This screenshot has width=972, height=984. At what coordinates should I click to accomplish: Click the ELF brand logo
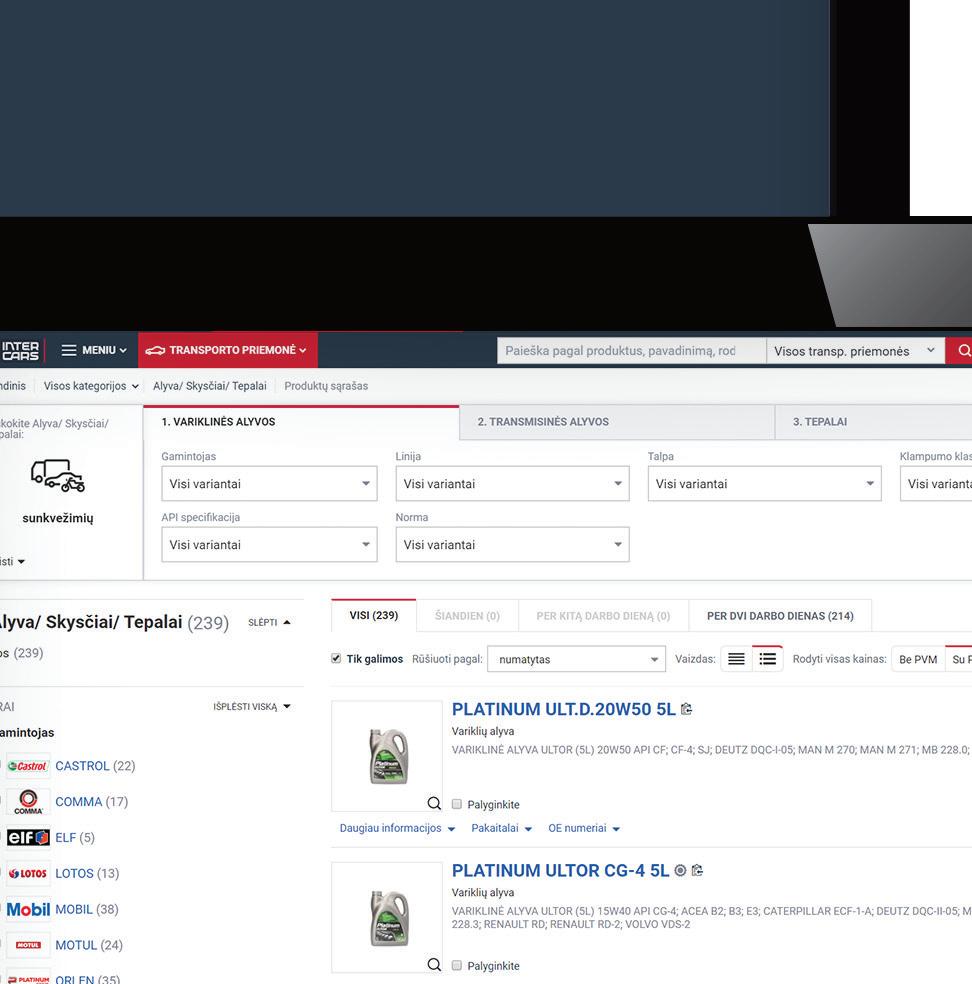tap(28, 838)
